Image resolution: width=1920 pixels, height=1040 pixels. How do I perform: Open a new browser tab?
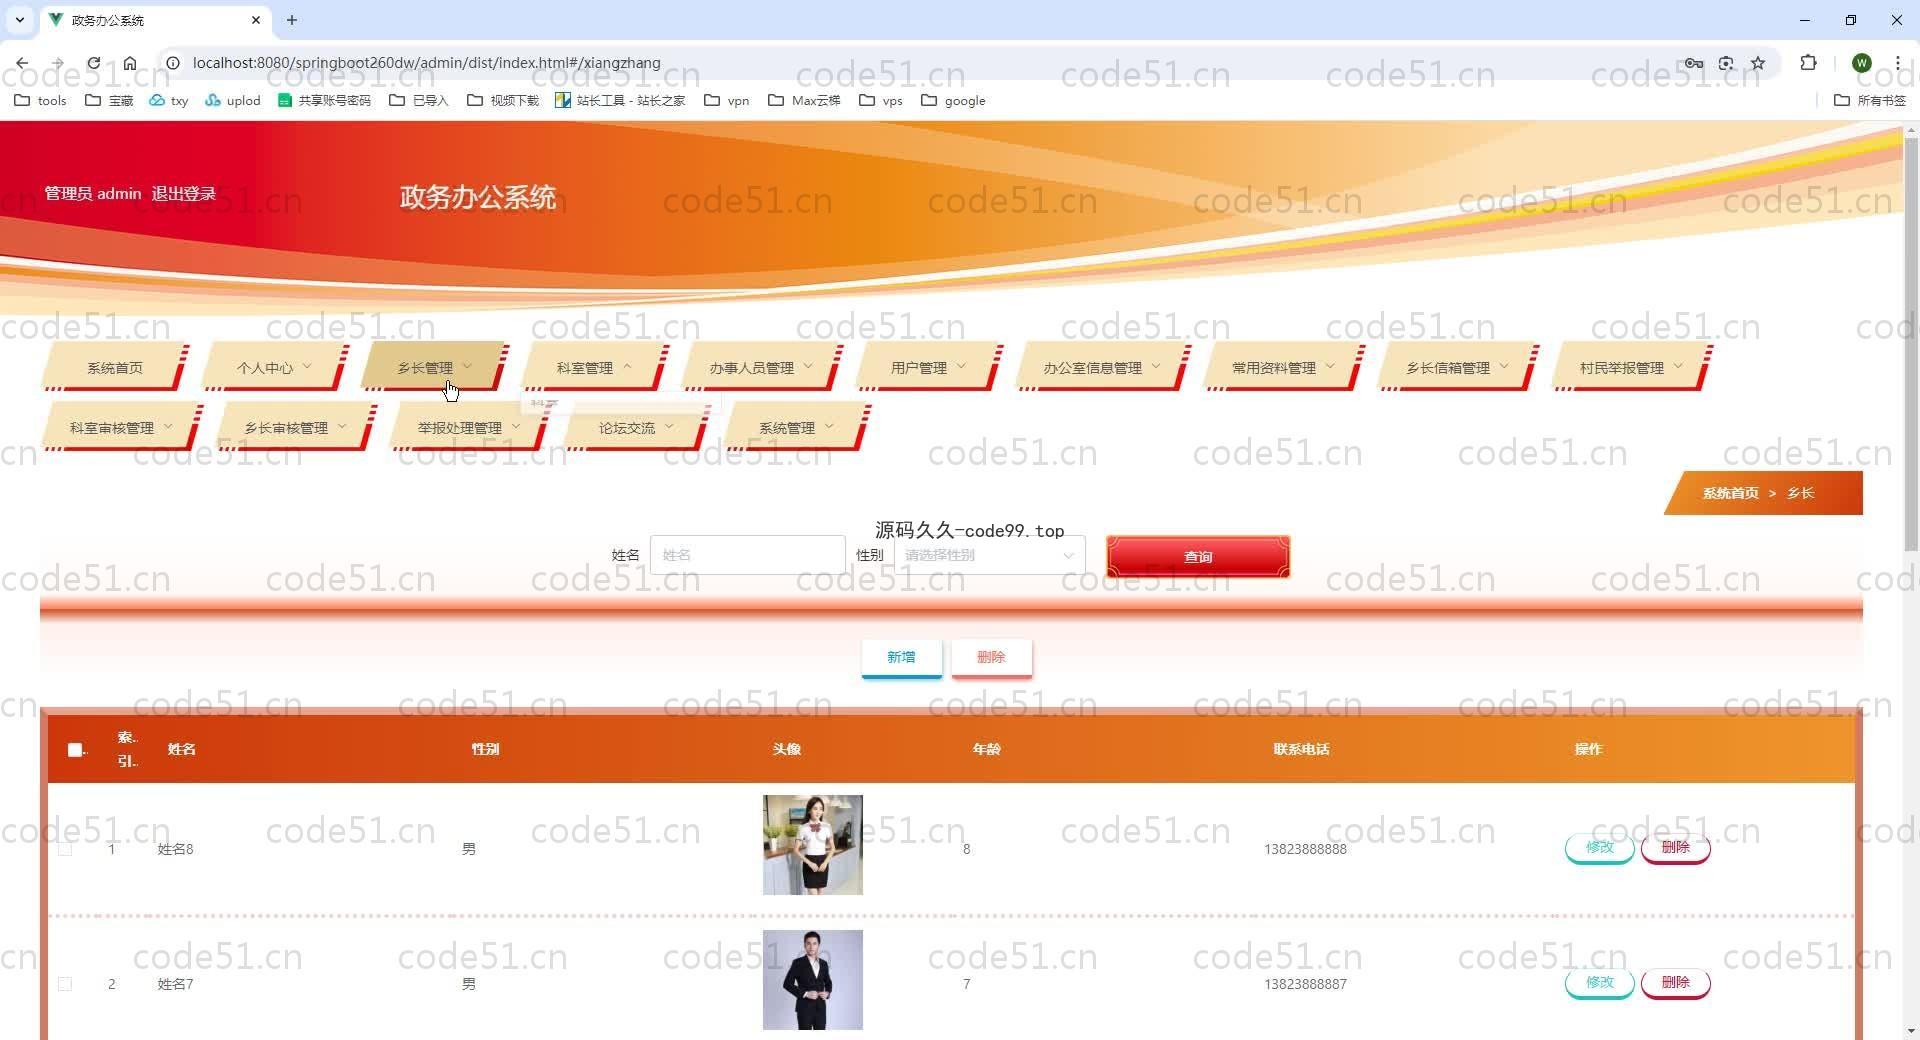coord(292,20)
